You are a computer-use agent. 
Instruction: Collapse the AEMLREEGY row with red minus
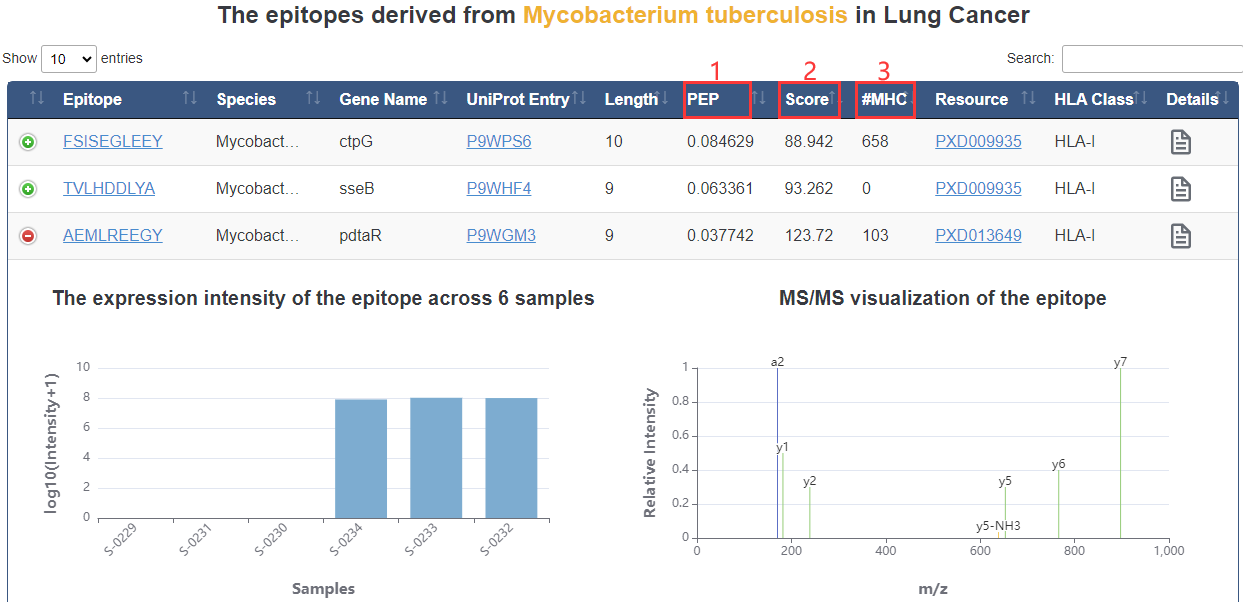tap(28, 236)
